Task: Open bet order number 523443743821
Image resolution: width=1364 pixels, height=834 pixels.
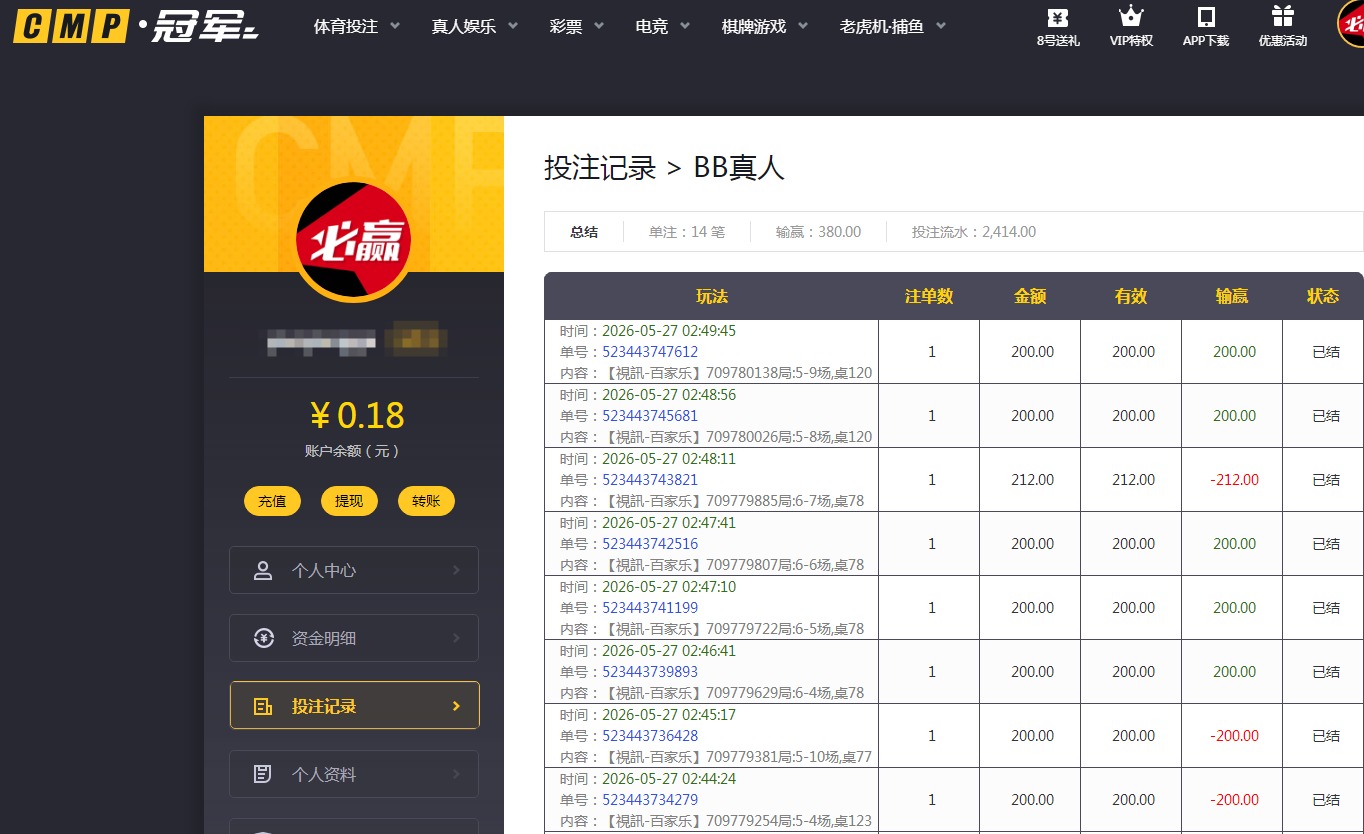Action: (650, 480)
